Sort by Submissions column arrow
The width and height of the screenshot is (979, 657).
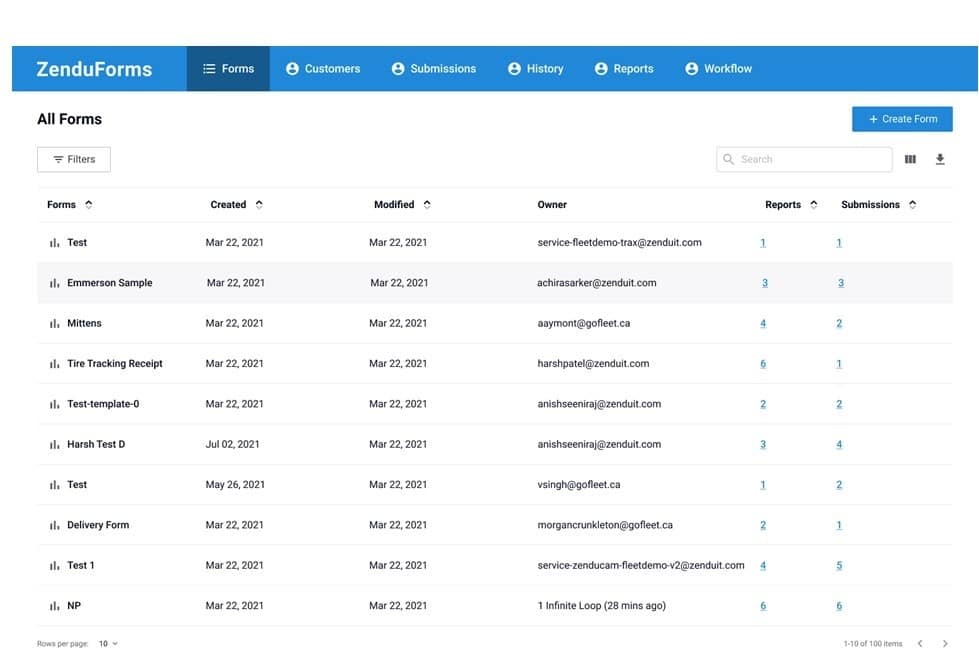point(913,204)
